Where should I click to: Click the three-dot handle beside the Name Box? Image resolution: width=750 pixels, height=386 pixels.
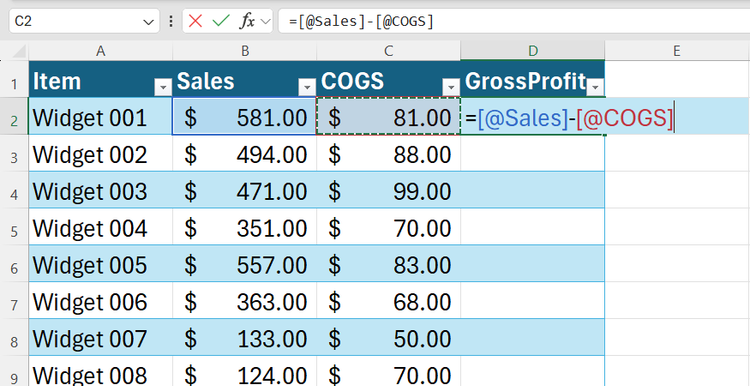[171, 21]
